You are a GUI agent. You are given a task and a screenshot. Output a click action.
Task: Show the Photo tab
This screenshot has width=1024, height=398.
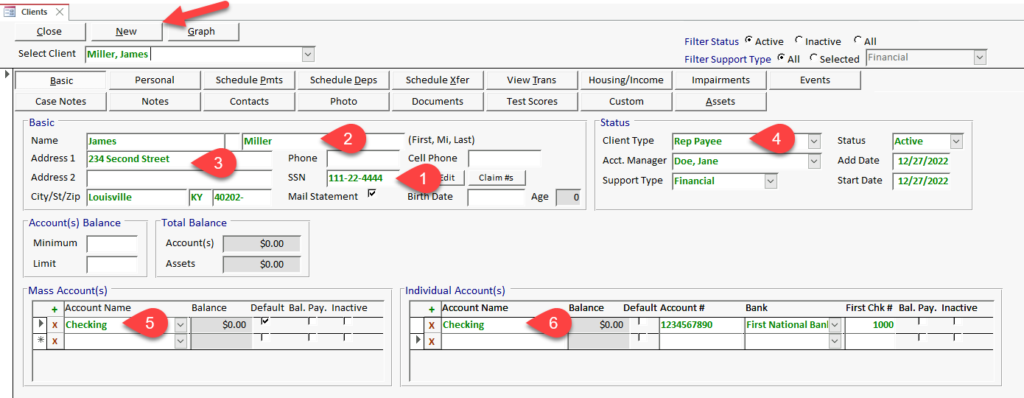pyautogui.click(x=344, y=101)
